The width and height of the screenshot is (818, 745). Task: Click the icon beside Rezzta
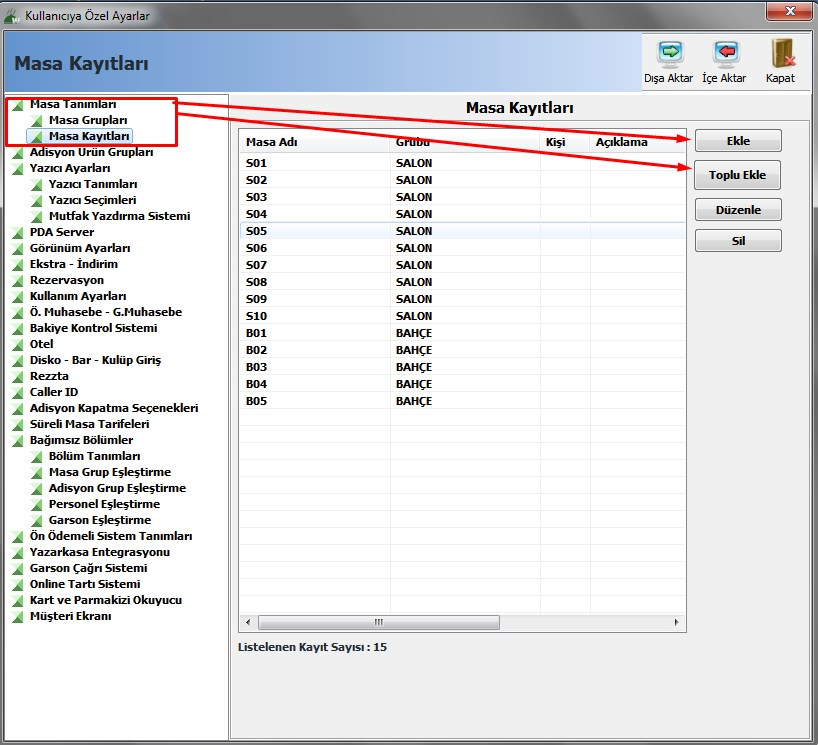coord(18,377)
